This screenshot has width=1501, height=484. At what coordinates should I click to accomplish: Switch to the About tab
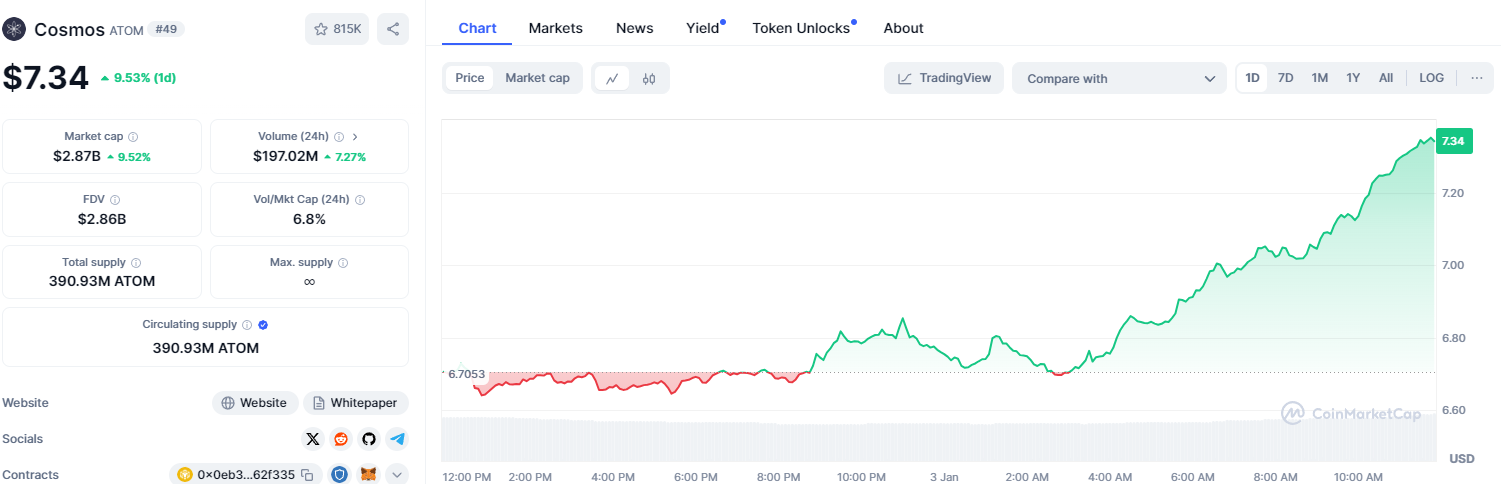pos(903,28)
